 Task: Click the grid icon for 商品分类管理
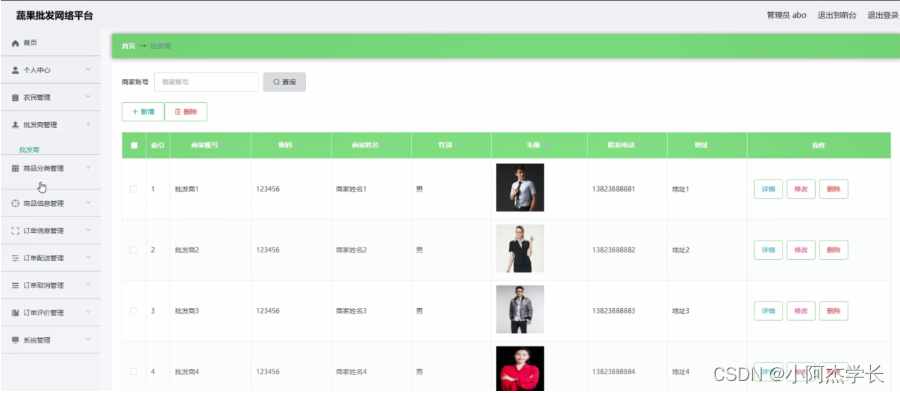point(15,169)
